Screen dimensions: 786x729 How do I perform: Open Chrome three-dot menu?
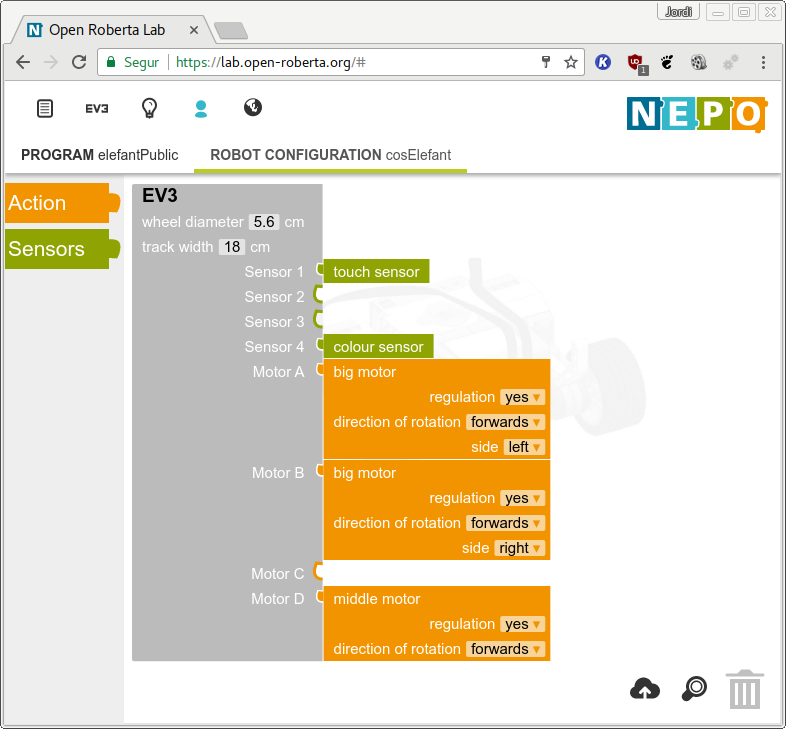[763, 62]
